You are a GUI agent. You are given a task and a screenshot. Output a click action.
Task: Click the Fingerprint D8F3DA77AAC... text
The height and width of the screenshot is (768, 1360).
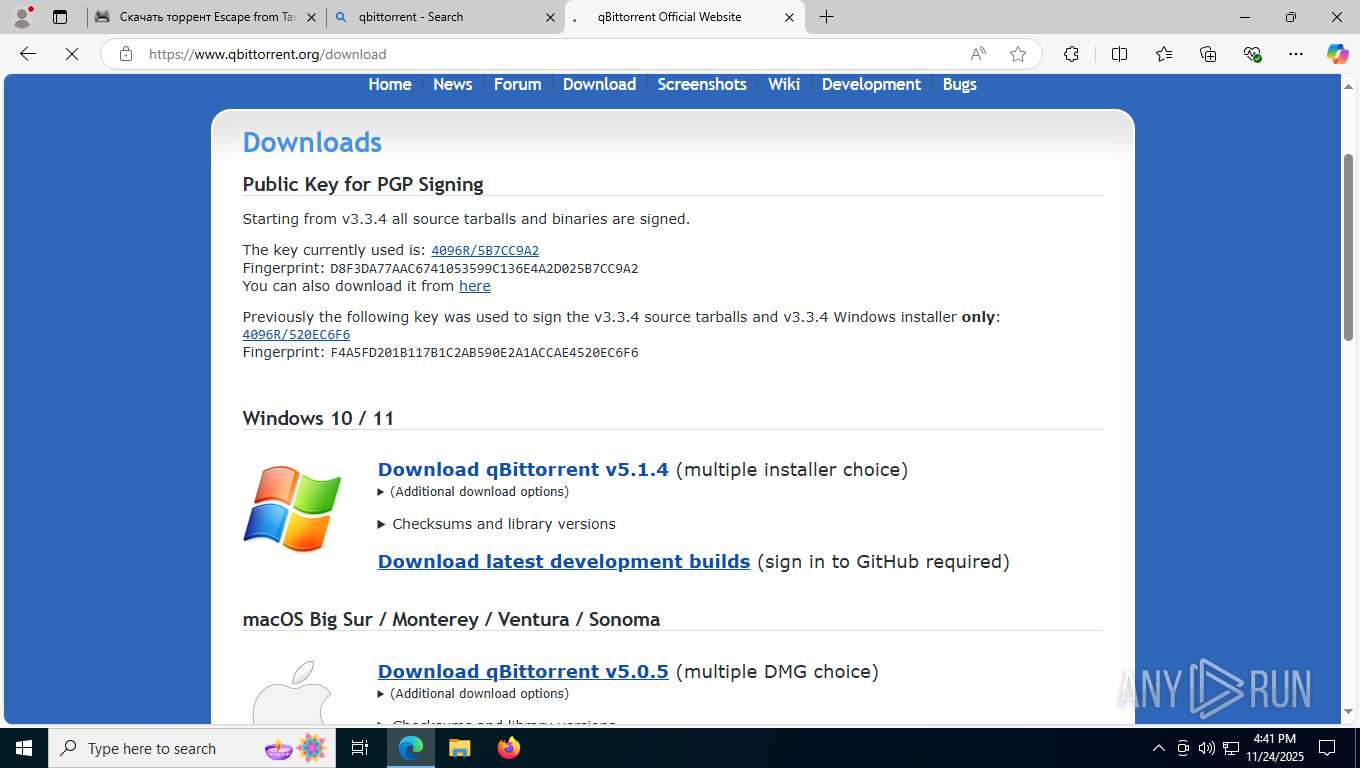[x=440, y=268]
